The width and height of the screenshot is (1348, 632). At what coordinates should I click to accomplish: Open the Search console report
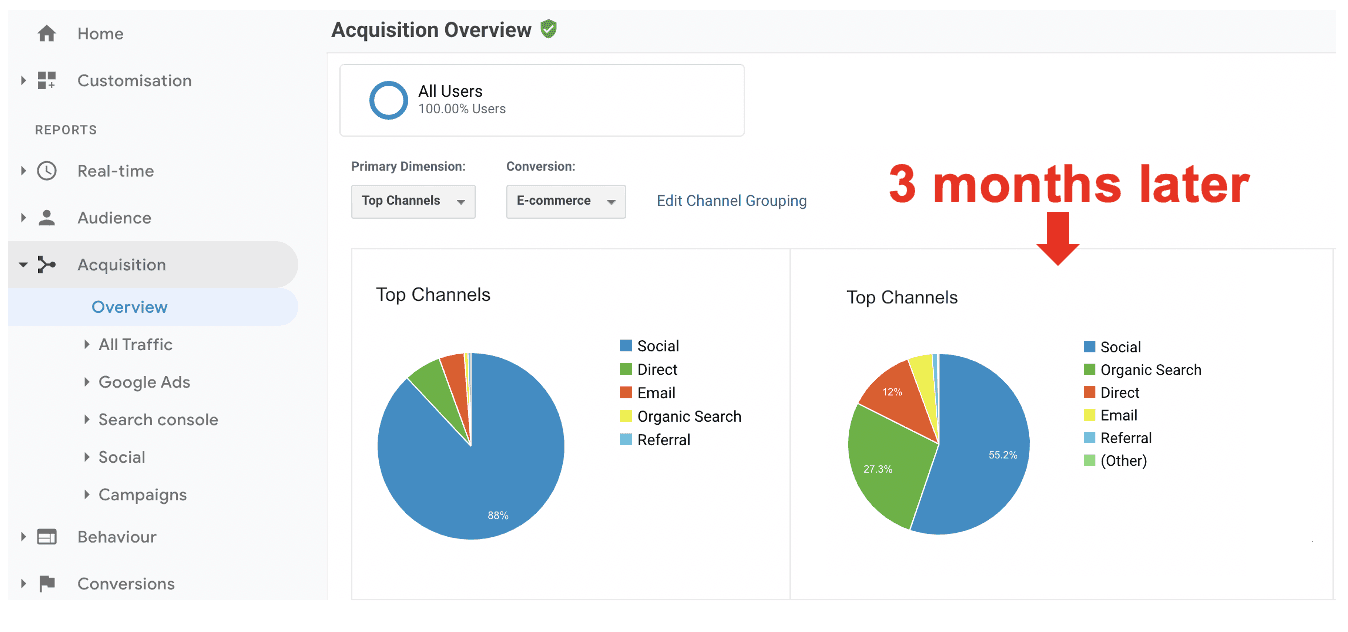click(x=158, y=419)
